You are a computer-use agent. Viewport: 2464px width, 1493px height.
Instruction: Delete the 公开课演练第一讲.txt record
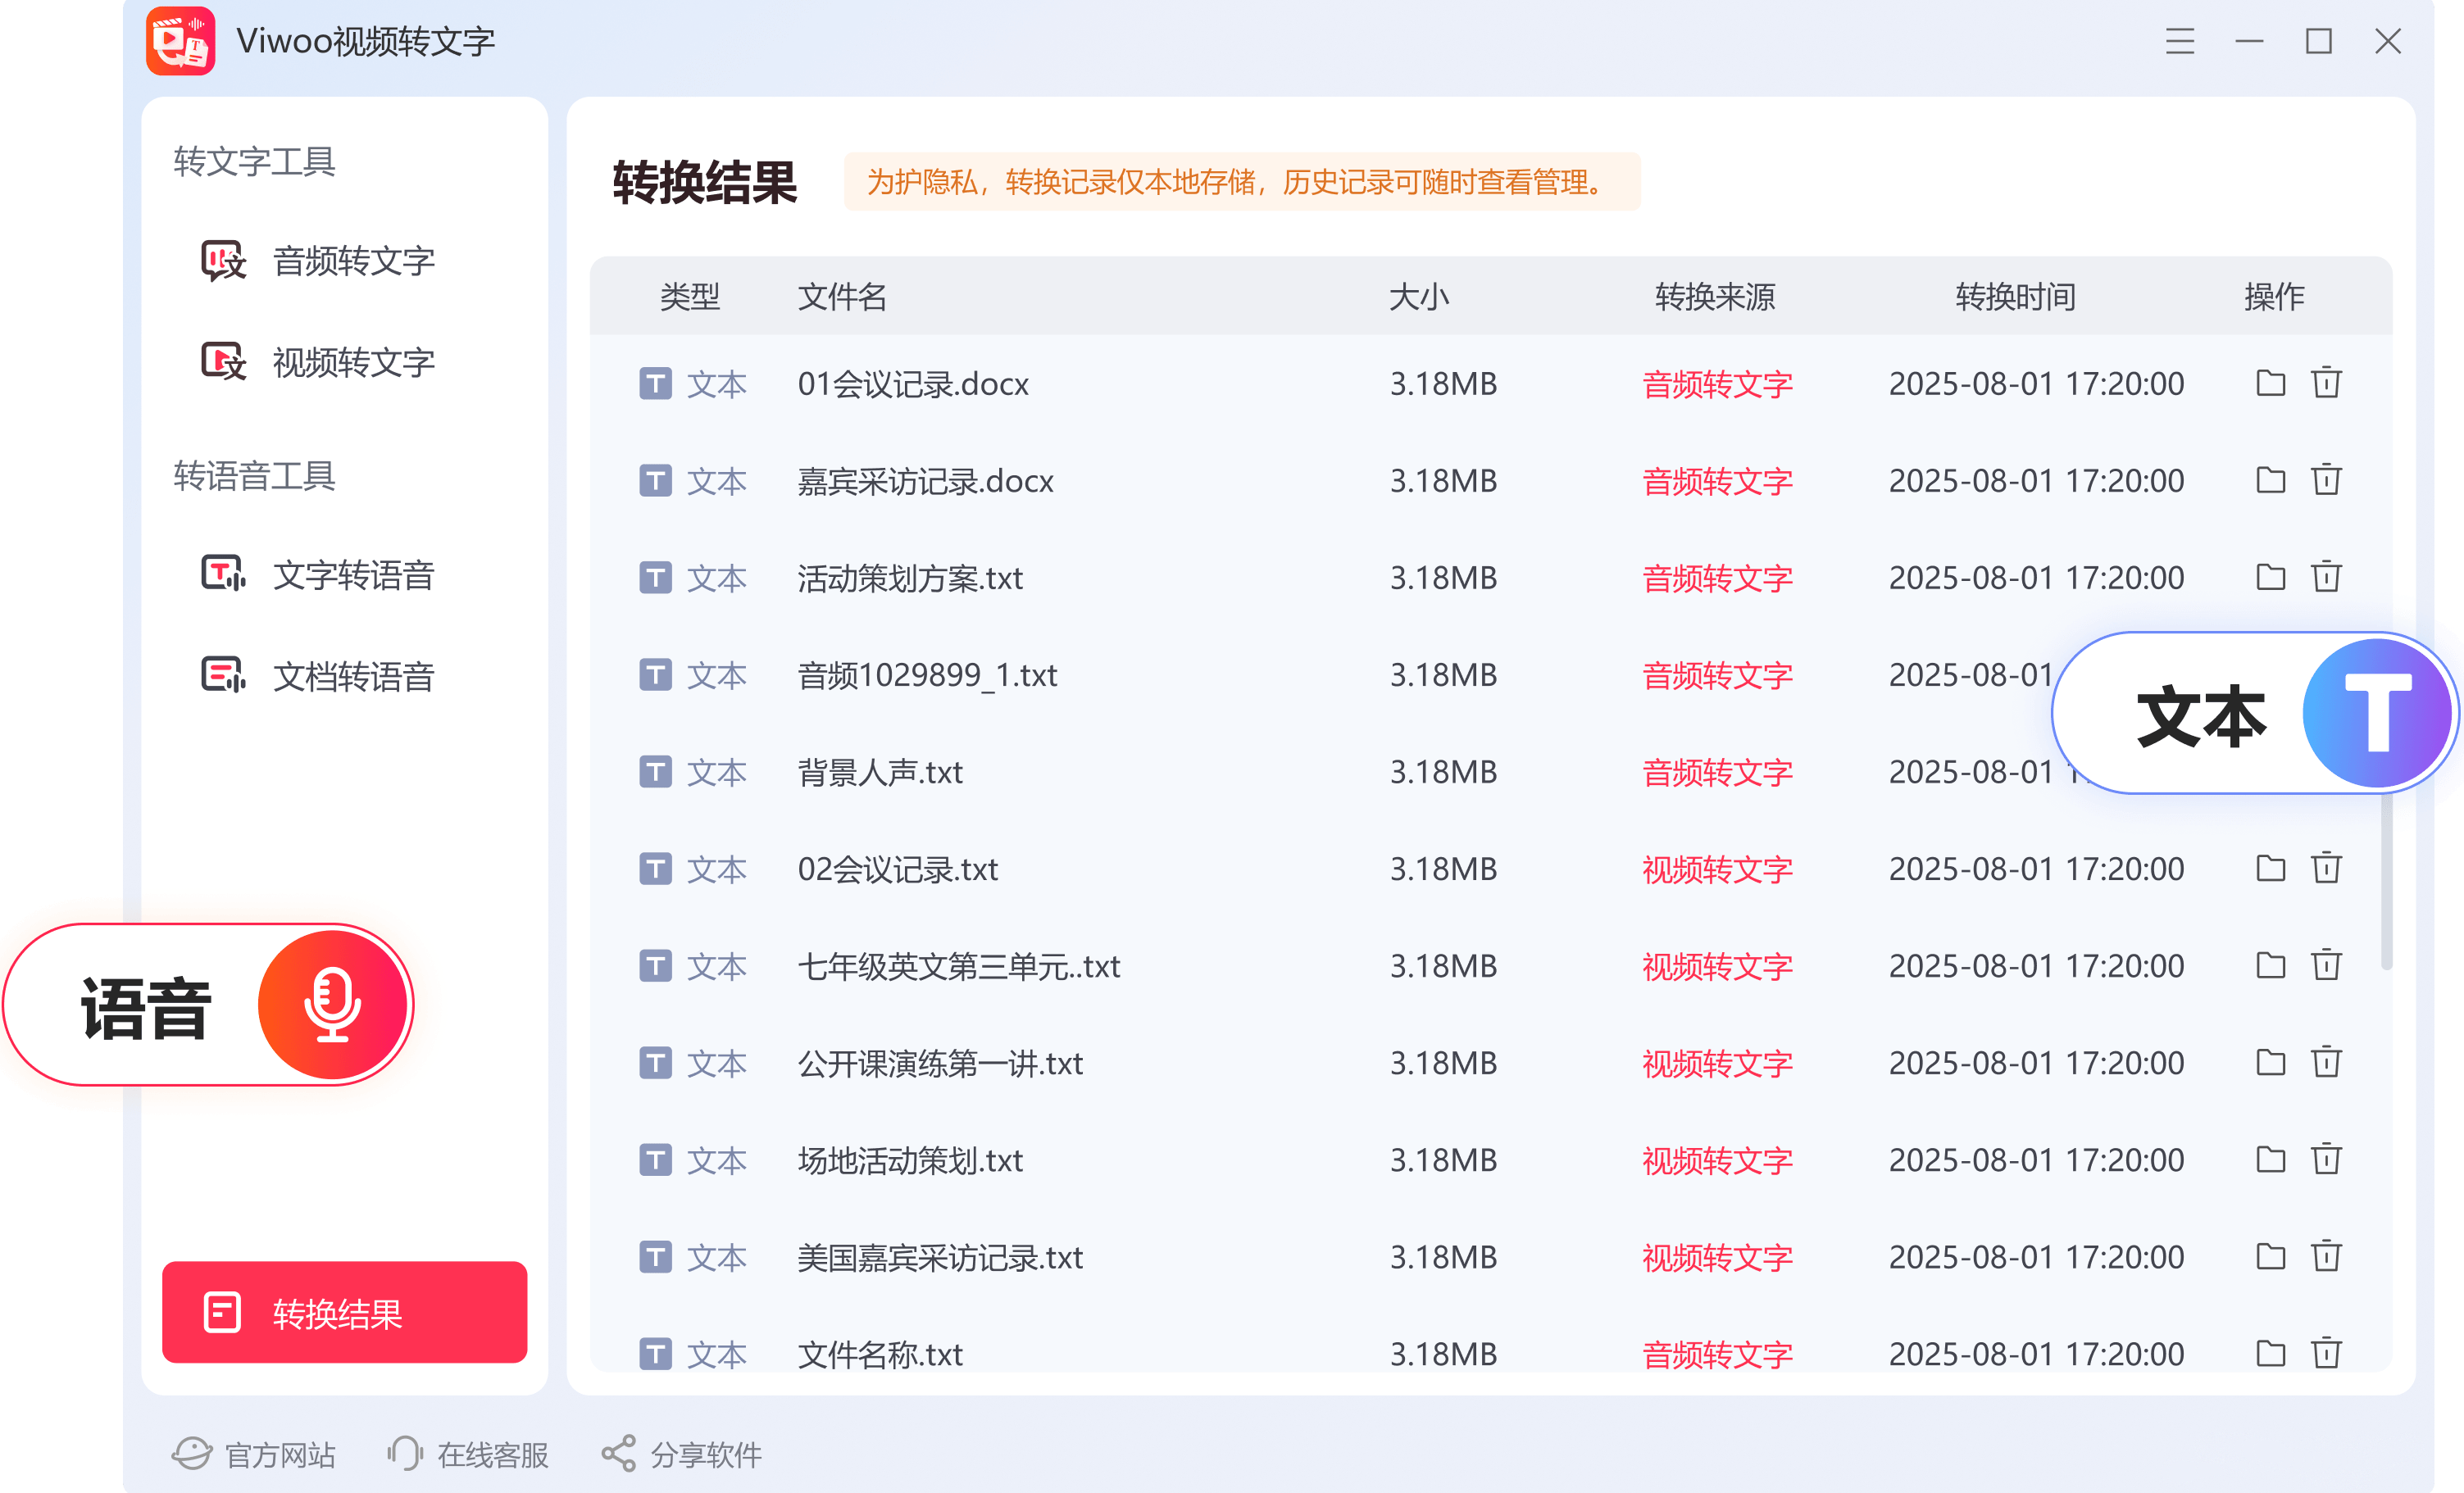tap(2326, 1062)
